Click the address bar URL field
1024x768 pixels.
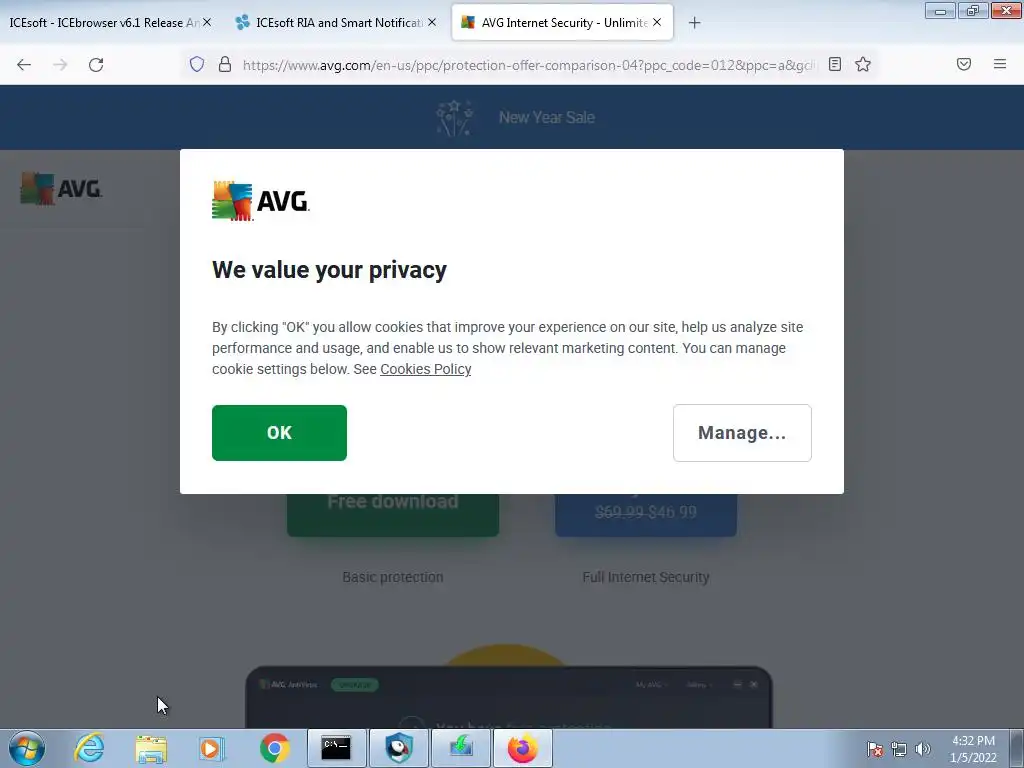[529, 65]
